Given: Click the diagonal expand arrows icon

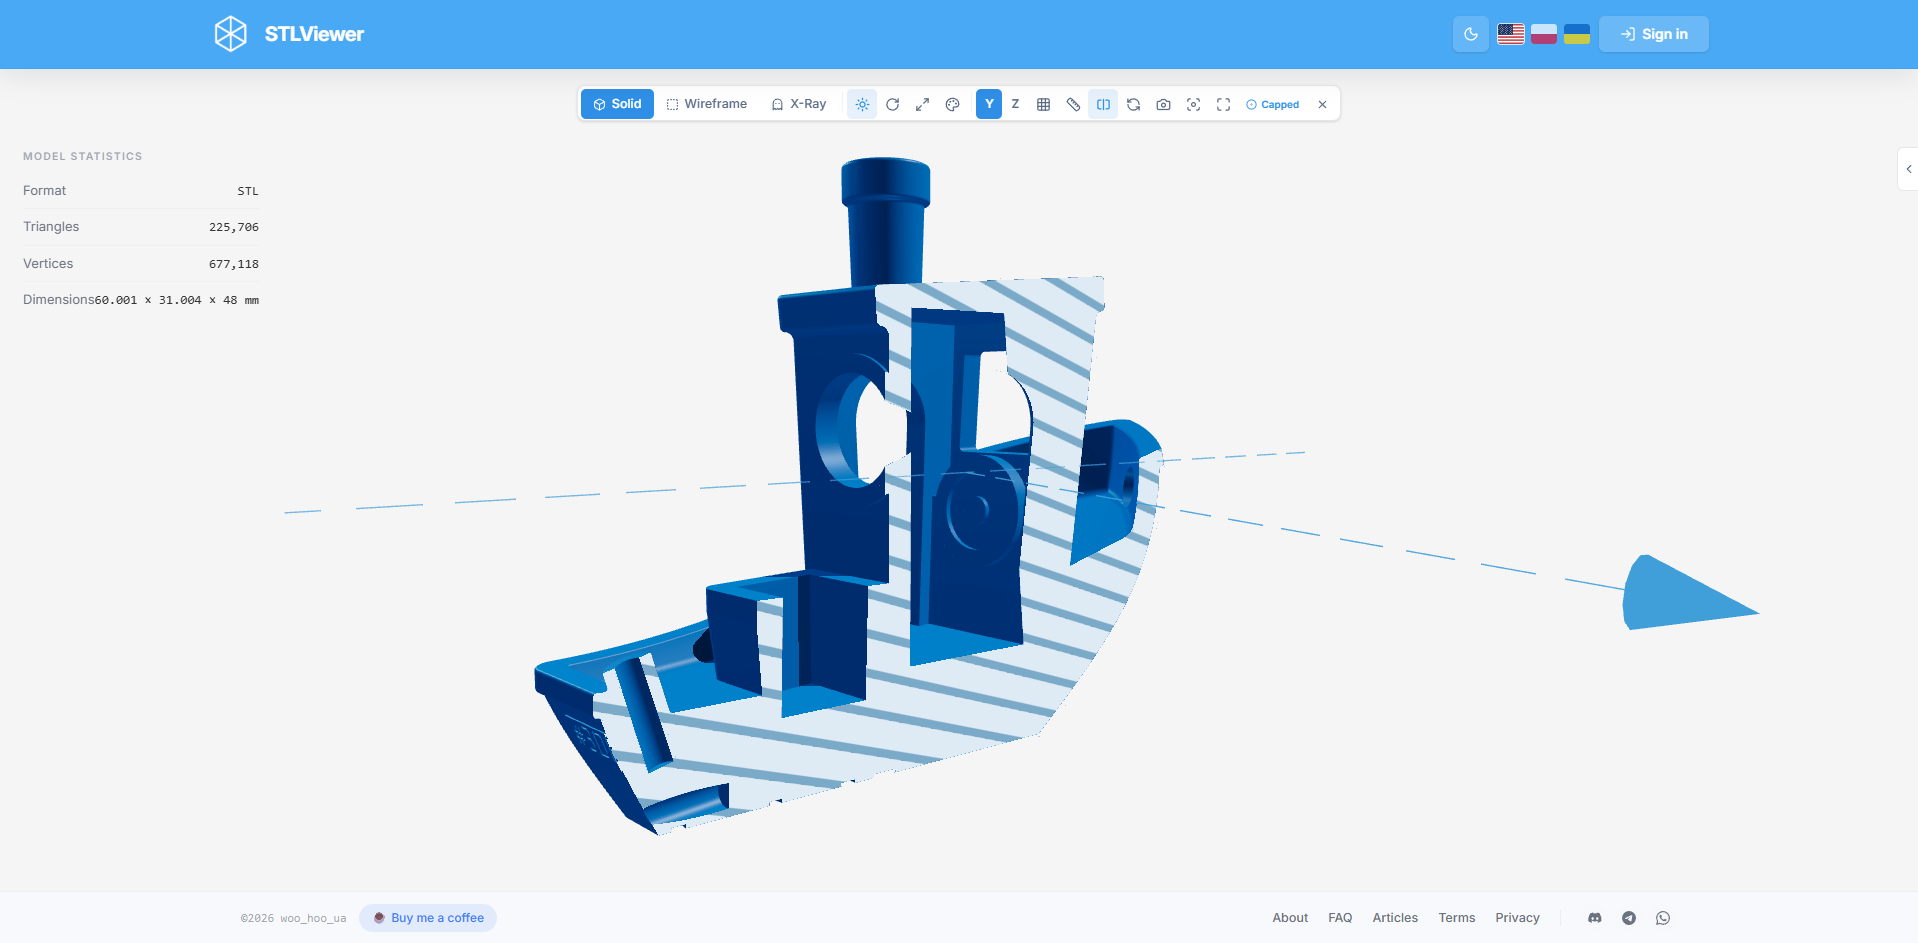Looking at the screenshot, I should coord(923,104).
